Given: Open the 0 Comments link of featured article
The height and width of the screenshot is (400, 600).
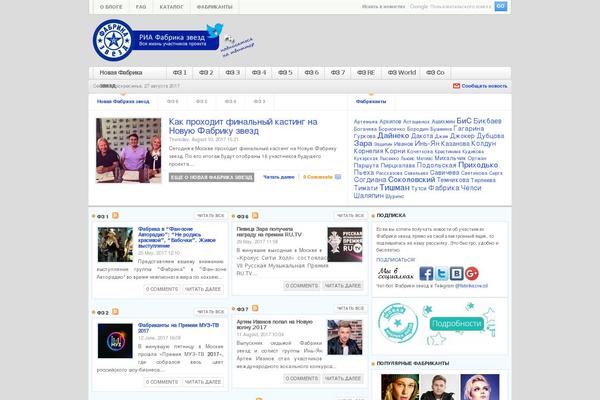Looking at the screenshot, I should 318,177.
